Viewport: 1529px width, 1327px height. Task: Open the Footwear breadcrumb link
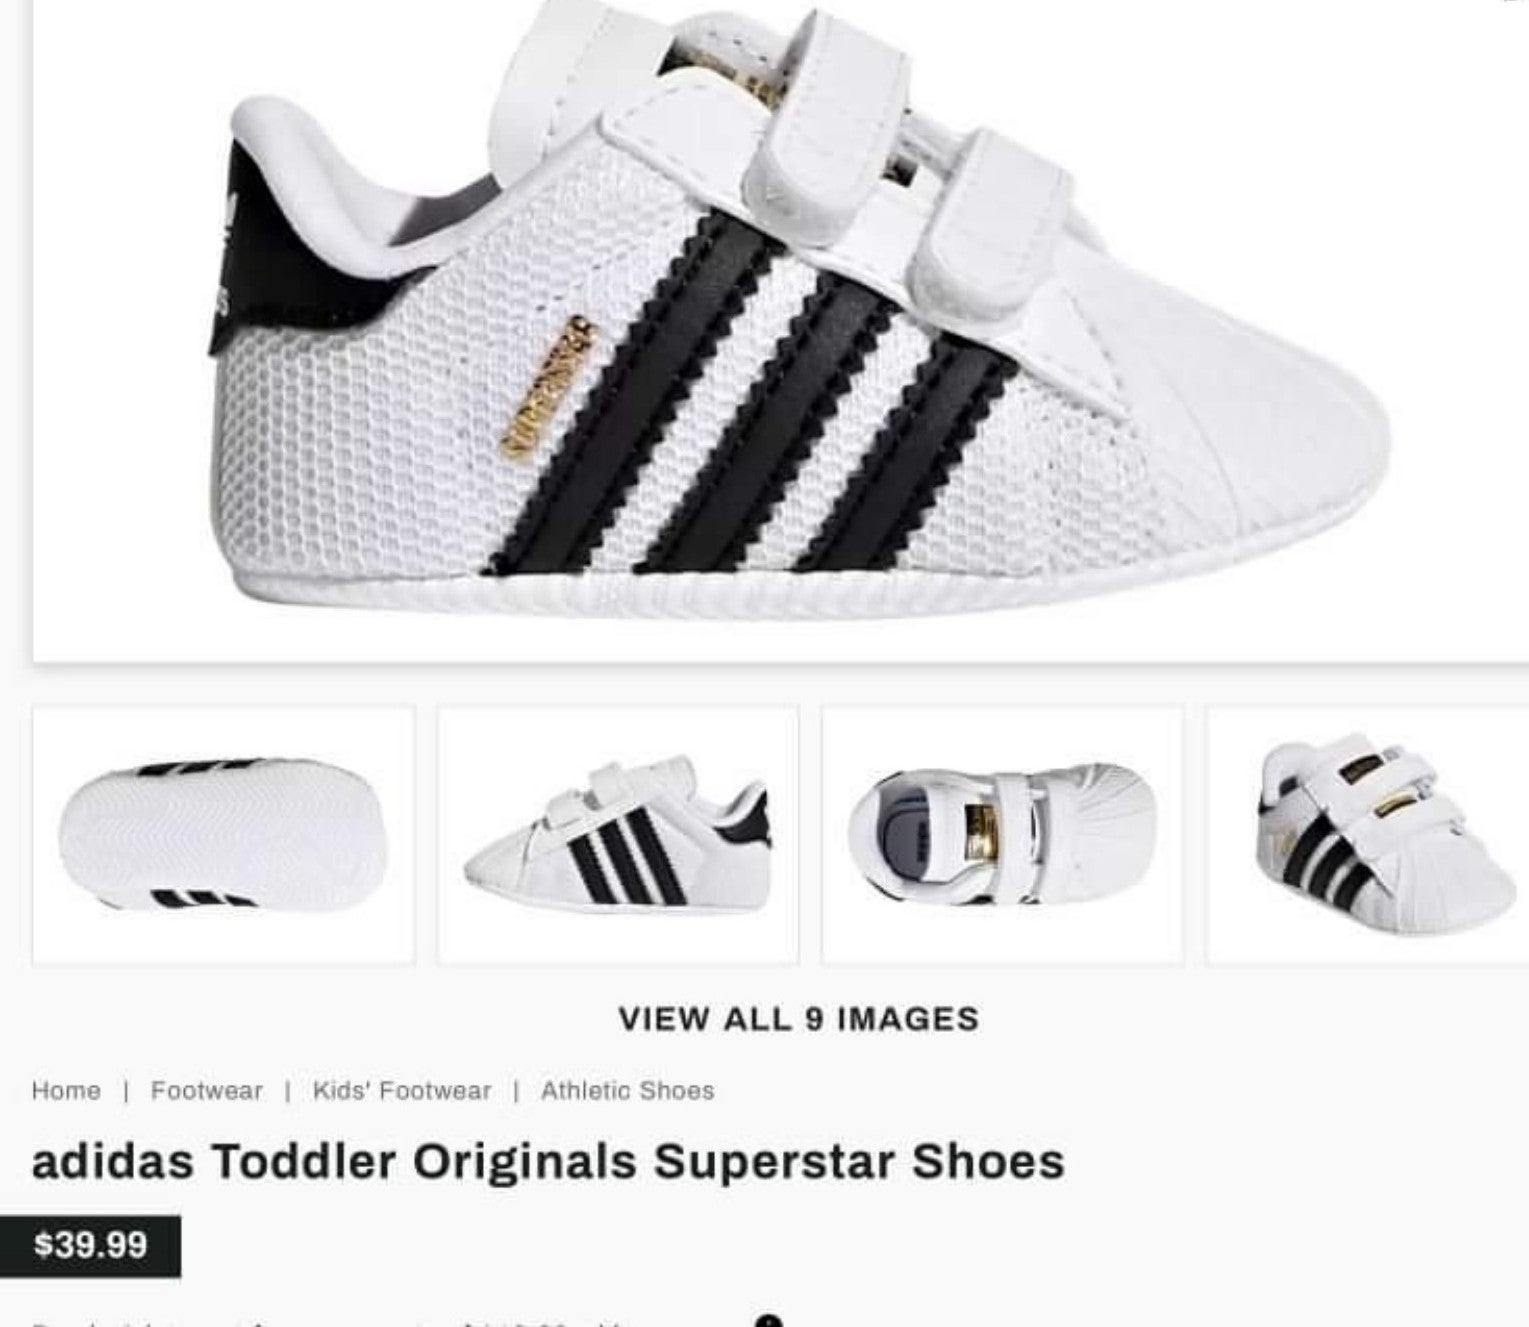[x=207, y=1090]
